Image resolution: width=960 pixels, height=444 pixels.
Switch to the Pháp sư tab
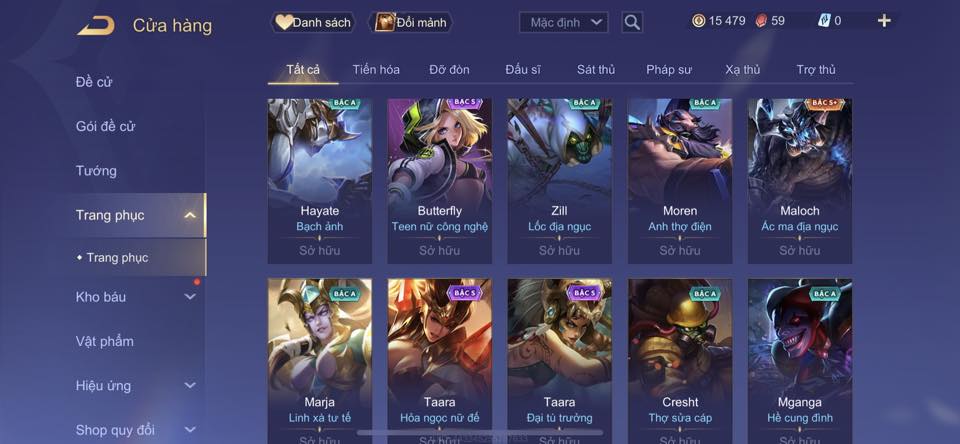669,70
